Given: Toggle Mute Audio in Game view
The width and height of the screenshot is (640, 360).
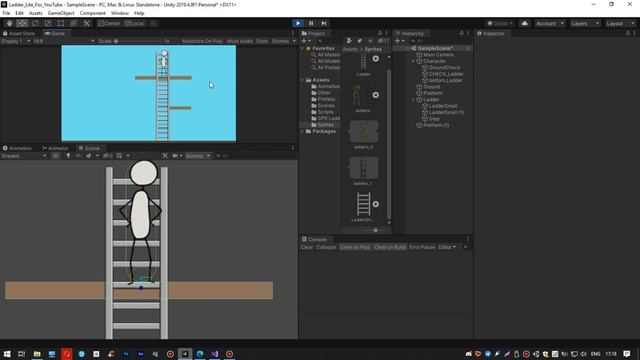Looking at the screenshot, I should point(240,41).
